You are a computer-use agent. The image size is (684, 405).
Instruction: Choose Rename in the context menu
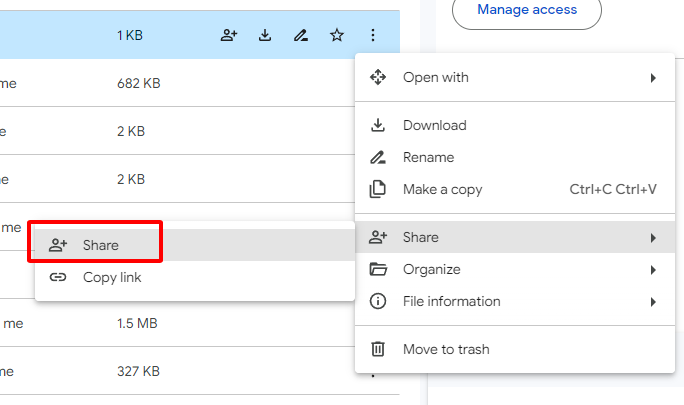[428, 157]
